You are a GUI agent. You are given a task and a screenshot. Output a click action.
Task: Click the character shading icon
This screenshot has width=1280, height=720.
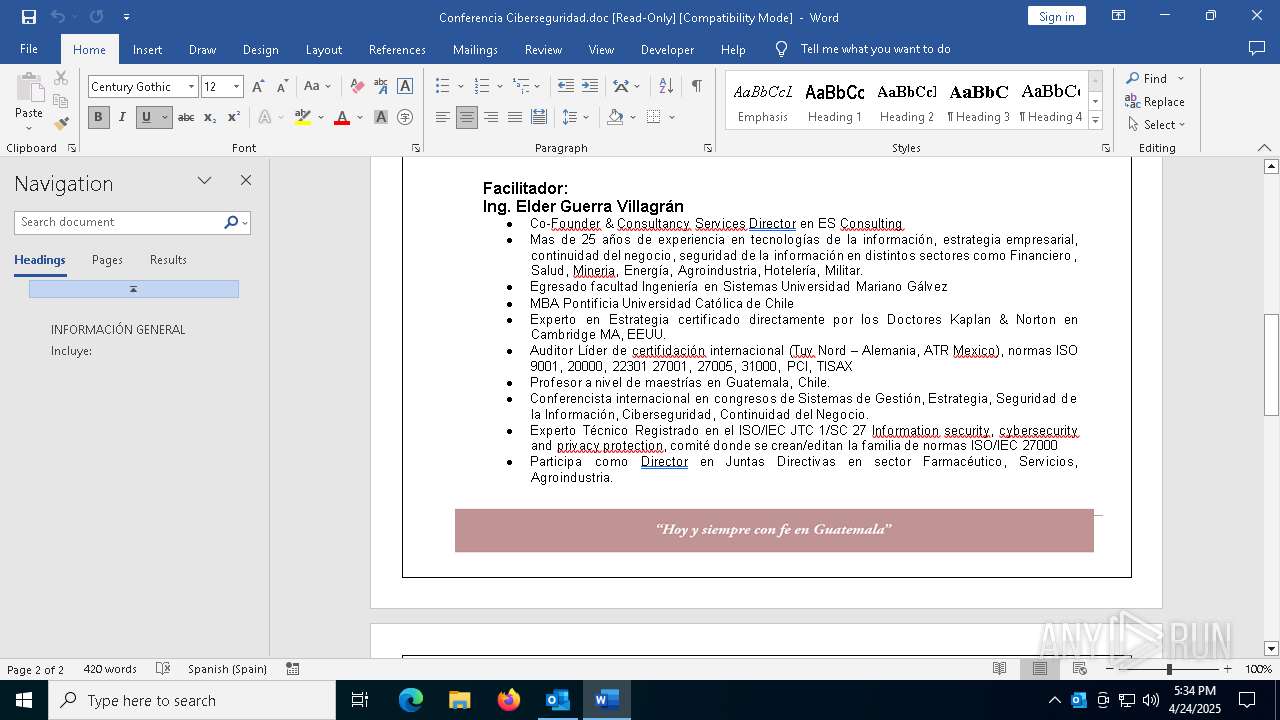(x=381, y=117)
